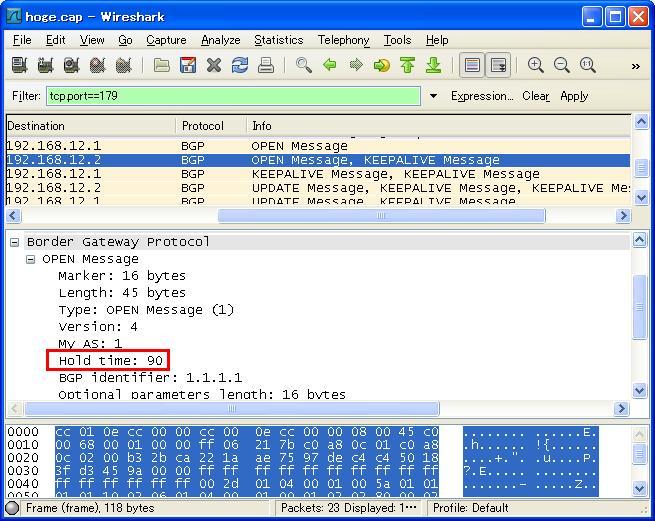Viewport: 655px width, 521px height.
Task: Open the capture interfaces list icon
Action: pos(19,65)
